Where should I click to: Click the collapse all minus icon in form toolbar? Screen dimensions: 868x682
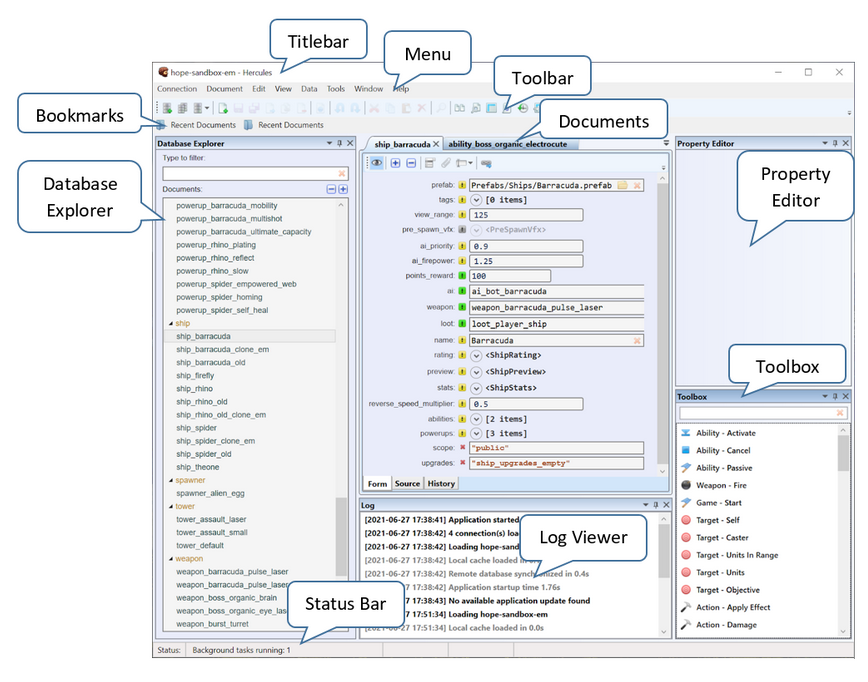410,163
